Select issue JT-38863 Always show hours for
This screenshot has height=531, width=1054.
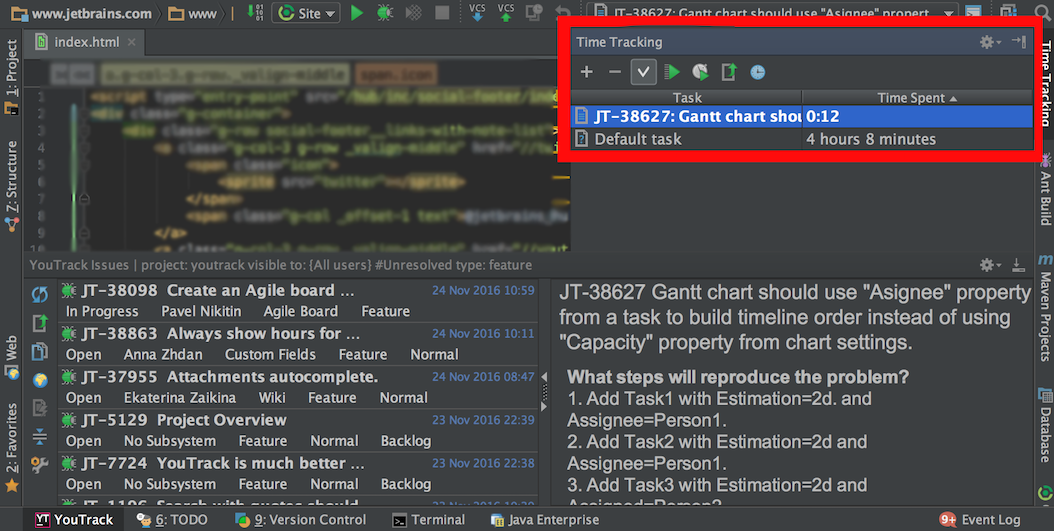[298, 343]
